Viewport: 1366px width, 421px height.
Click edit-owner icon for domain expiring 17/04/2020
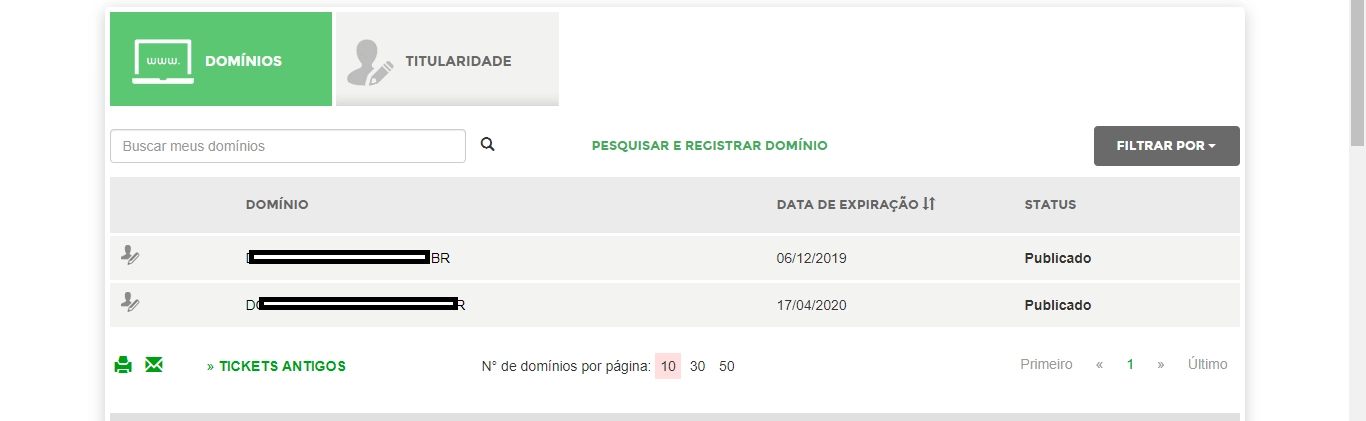point(130,302)
